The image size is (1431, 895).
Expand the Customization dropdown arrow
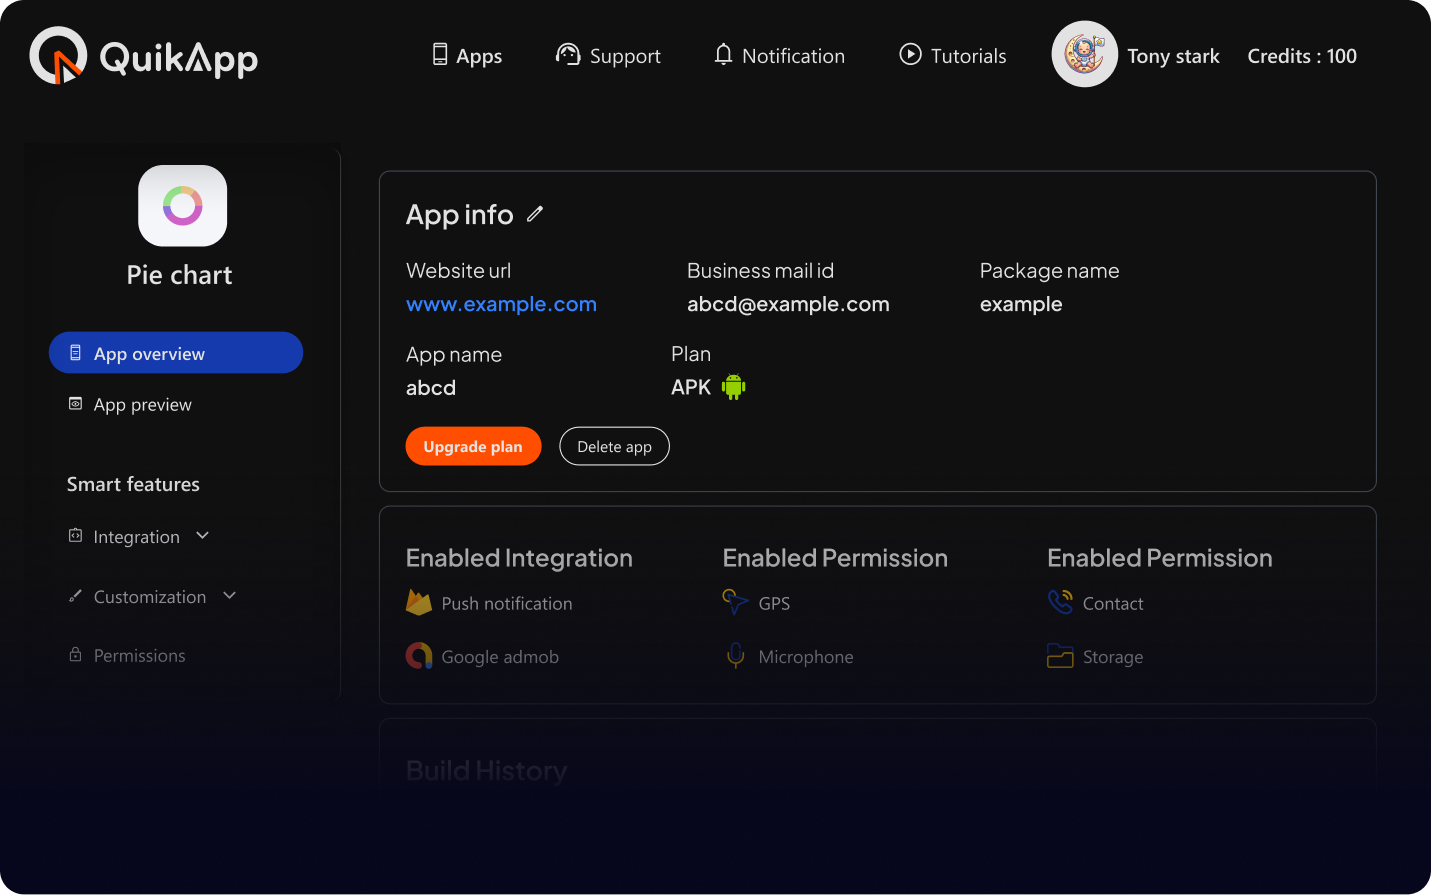click(230, 596)
